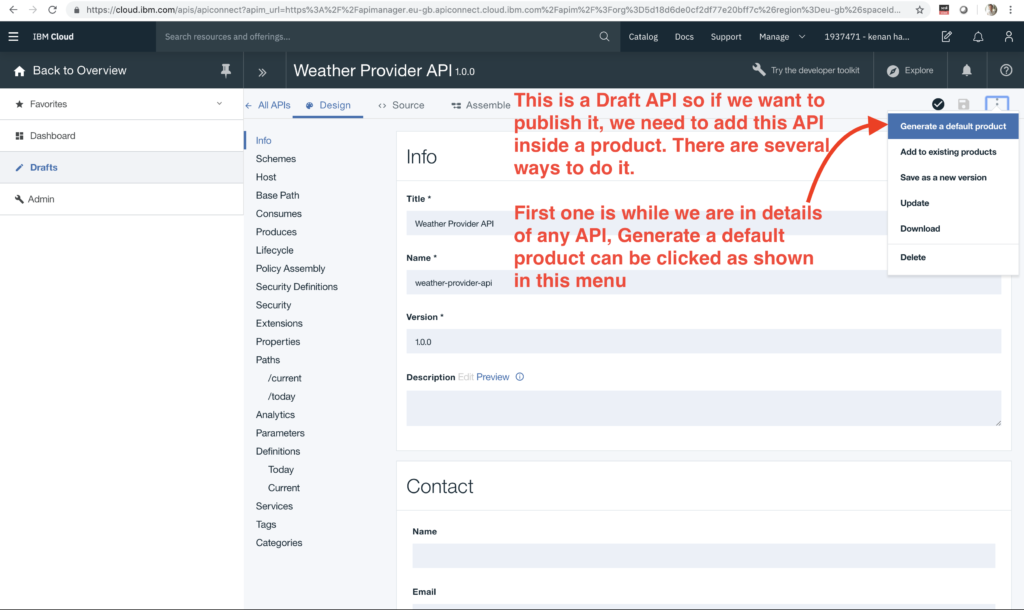1024x610 pixels.
Task: Click the home icon beside Back to Overview
Action: [x=19, y=71]
